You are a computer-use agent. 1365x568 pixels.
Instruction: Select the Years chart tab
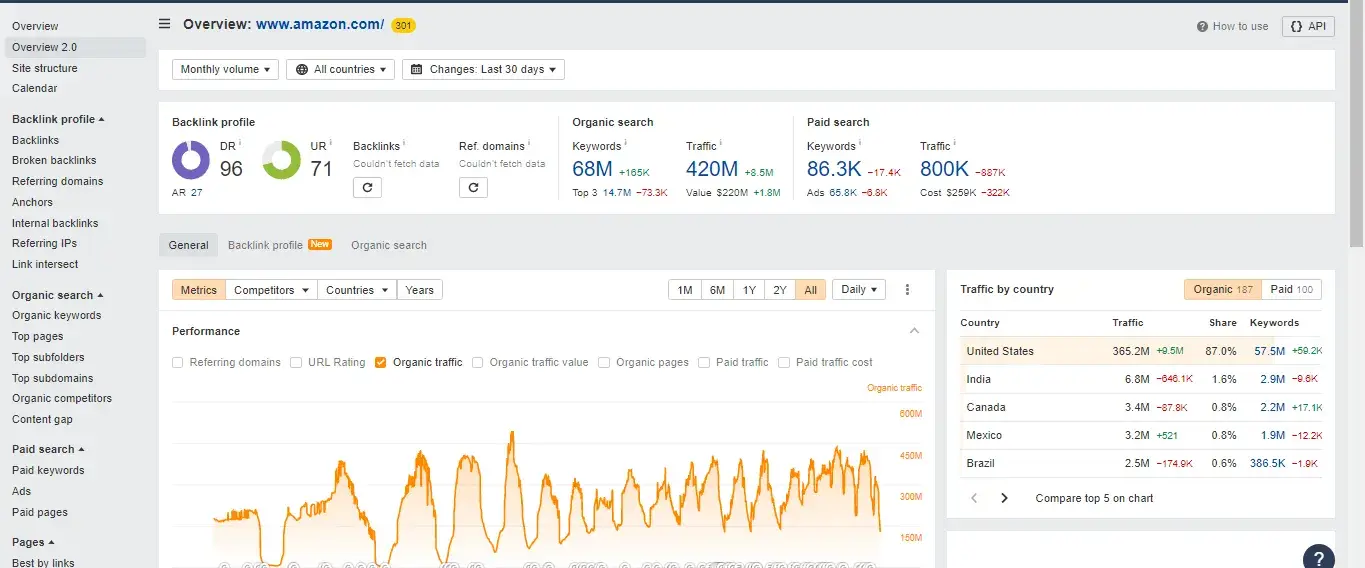click(420, 290)
